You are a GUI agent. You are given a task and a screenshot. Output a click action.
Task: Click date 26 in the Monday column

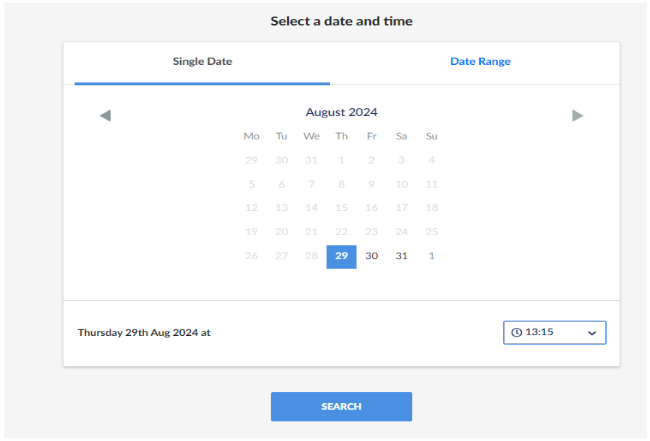click(251, 256)
